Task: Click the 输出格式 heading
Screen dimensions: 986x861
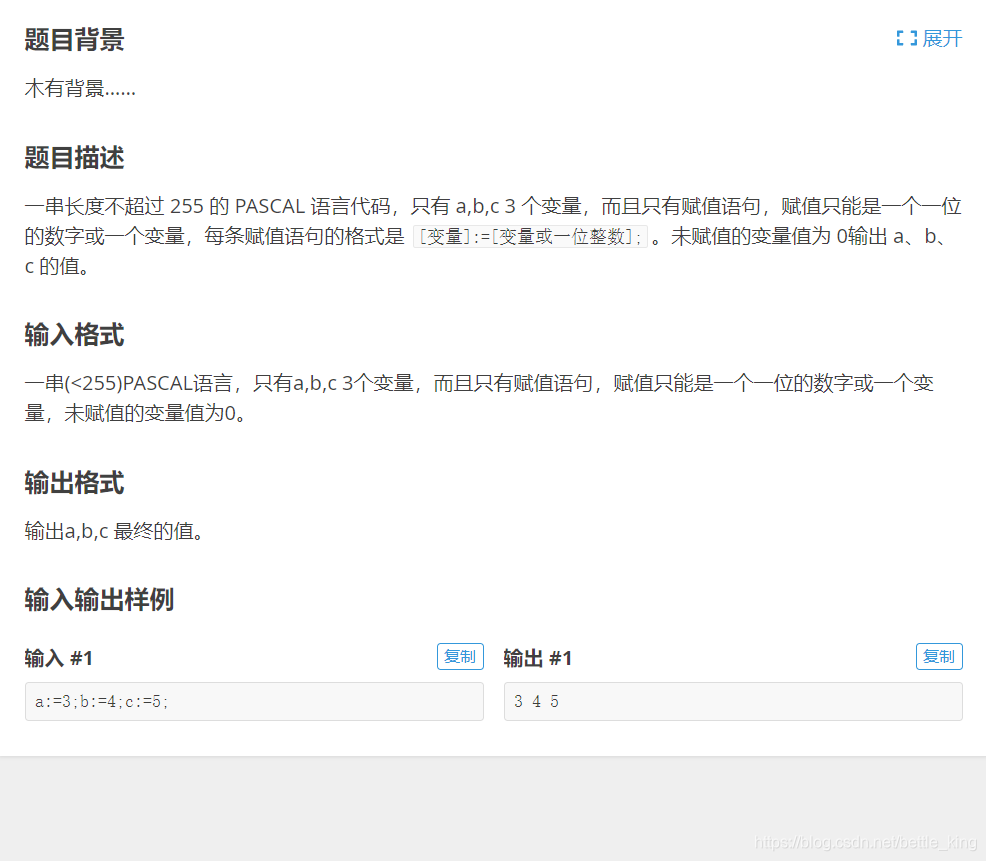Action: point(74,483)
